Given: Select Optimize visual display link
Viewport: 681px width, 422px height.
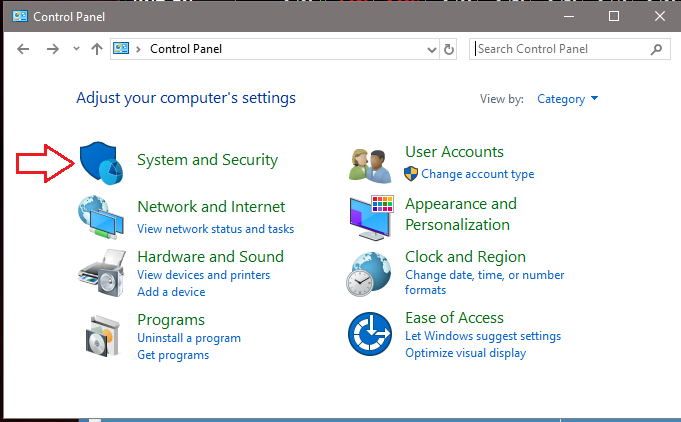Looking at the screenshot, I should [466, 353].
